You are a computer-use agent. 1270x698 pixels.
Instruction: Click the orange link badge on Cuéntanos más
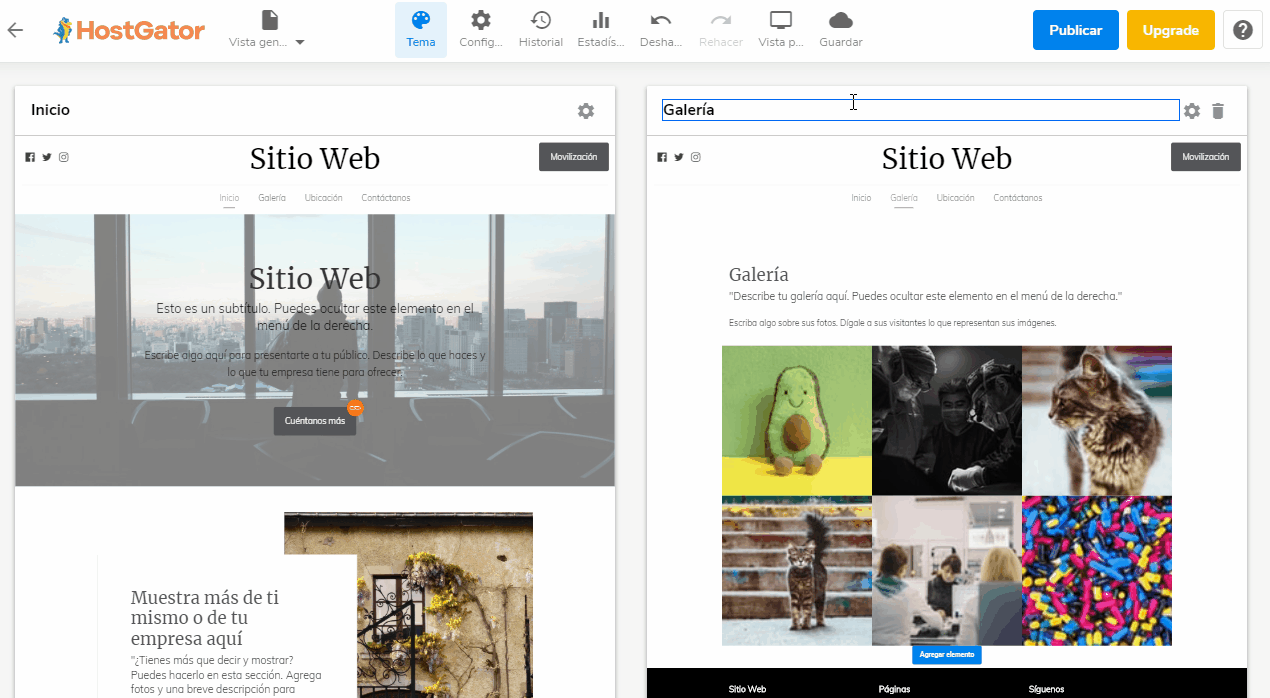[x=355, y=407]
